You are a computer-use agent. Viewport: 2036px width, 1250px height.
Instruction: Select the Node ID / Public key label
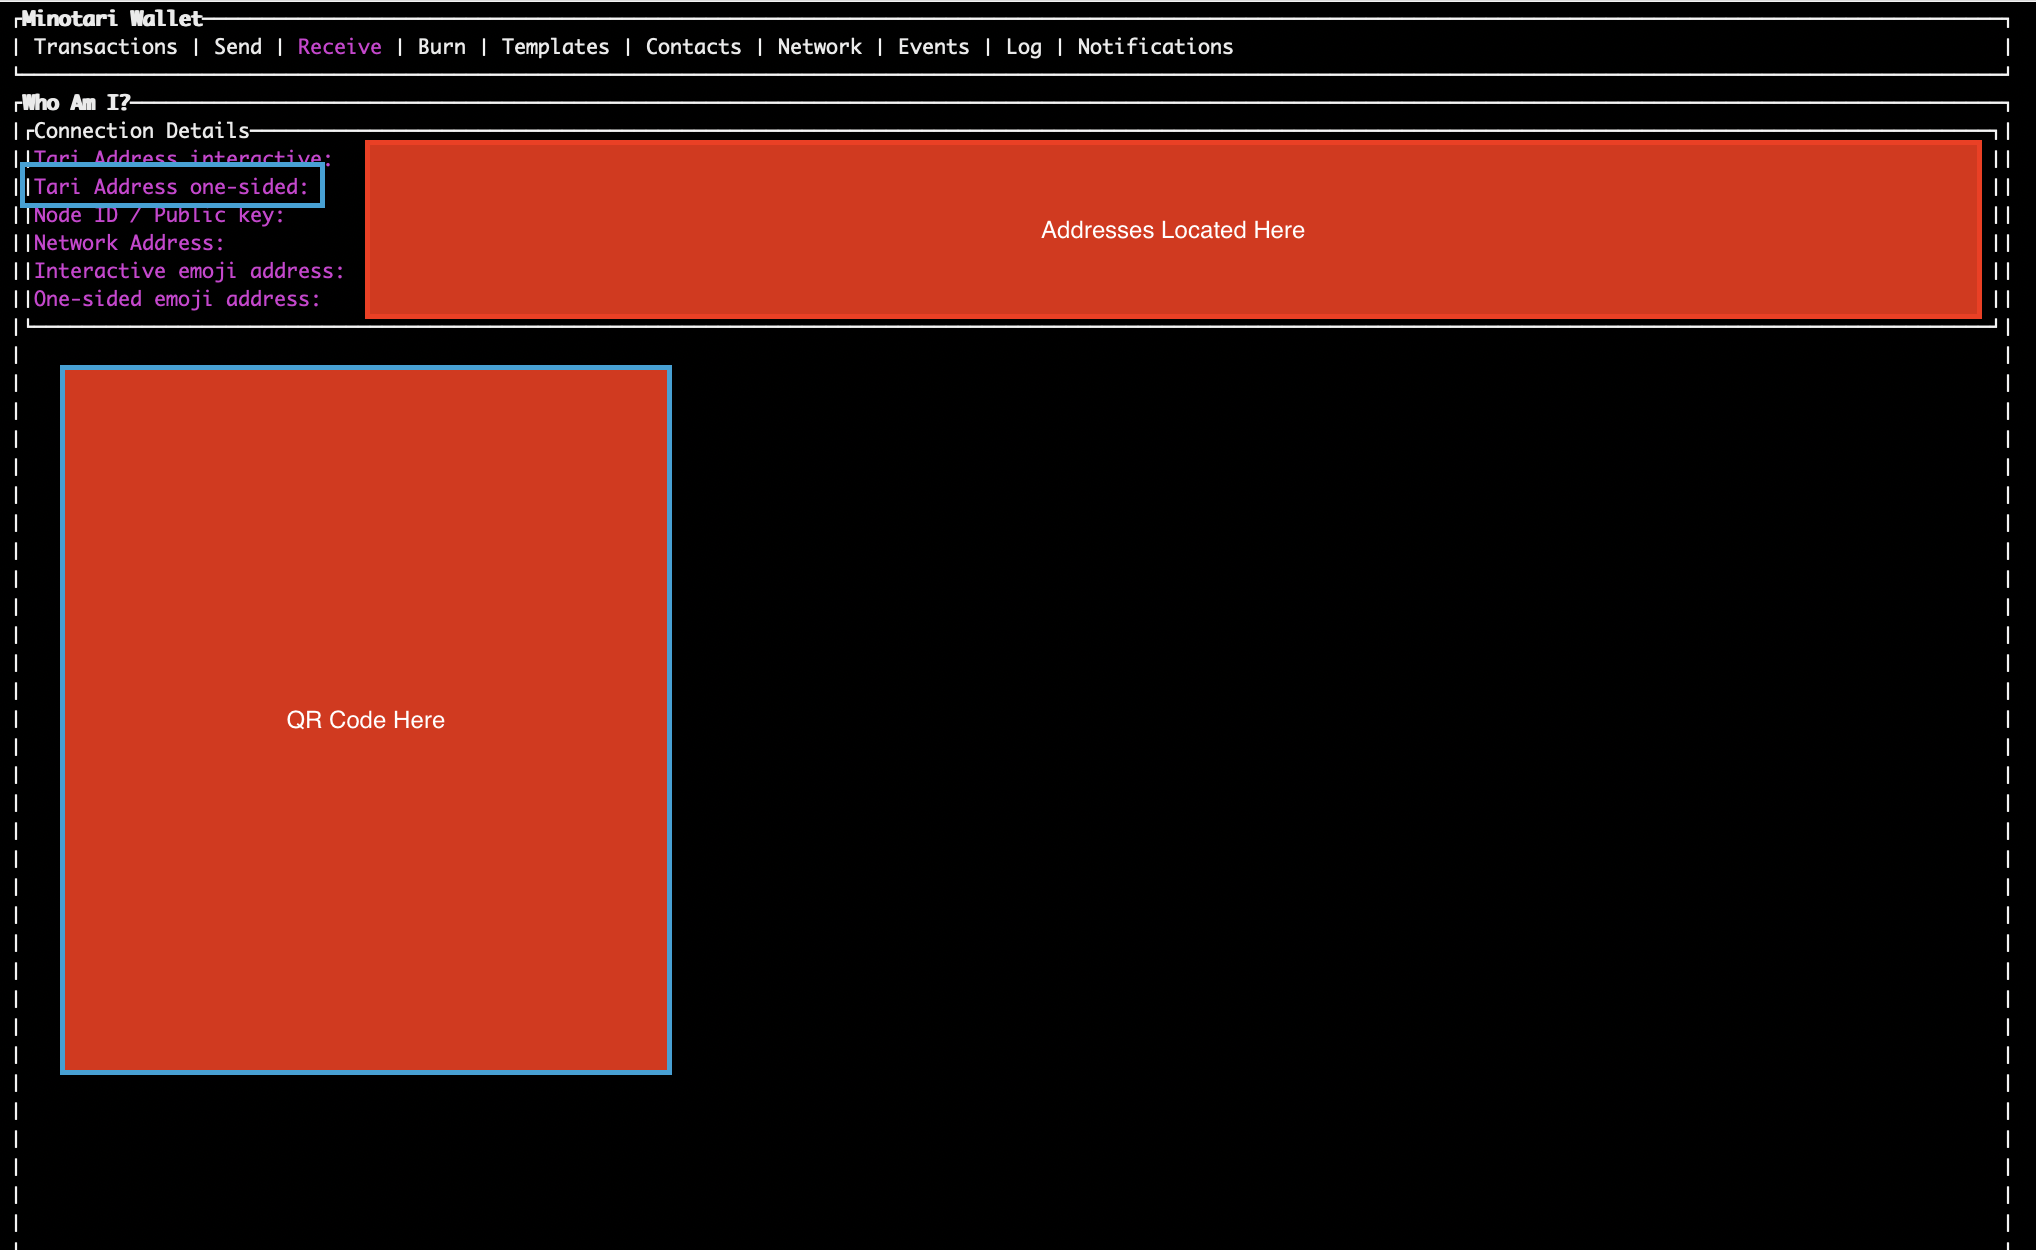point(159,216)
